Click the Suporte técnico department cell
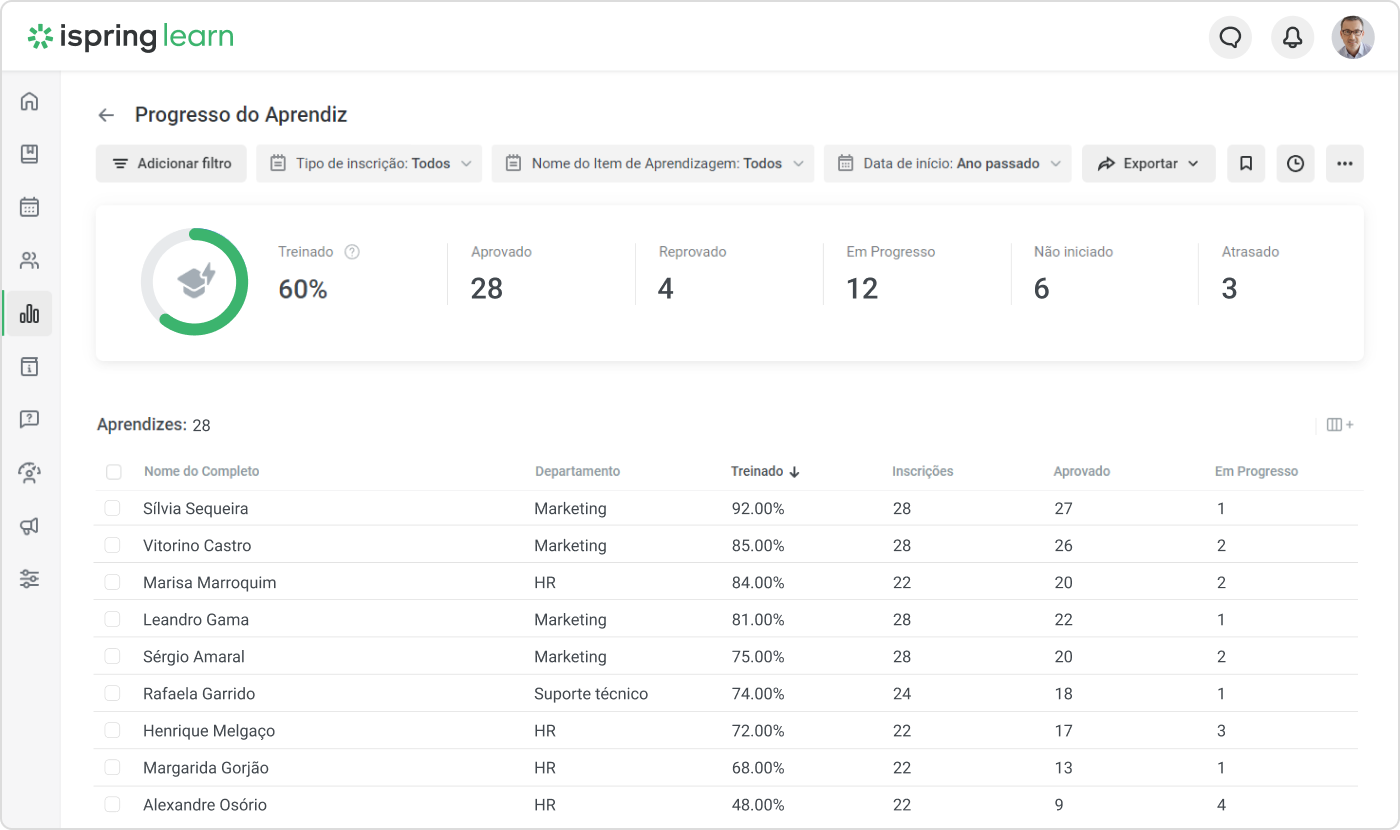1400x830 pixels. (591, 693)
